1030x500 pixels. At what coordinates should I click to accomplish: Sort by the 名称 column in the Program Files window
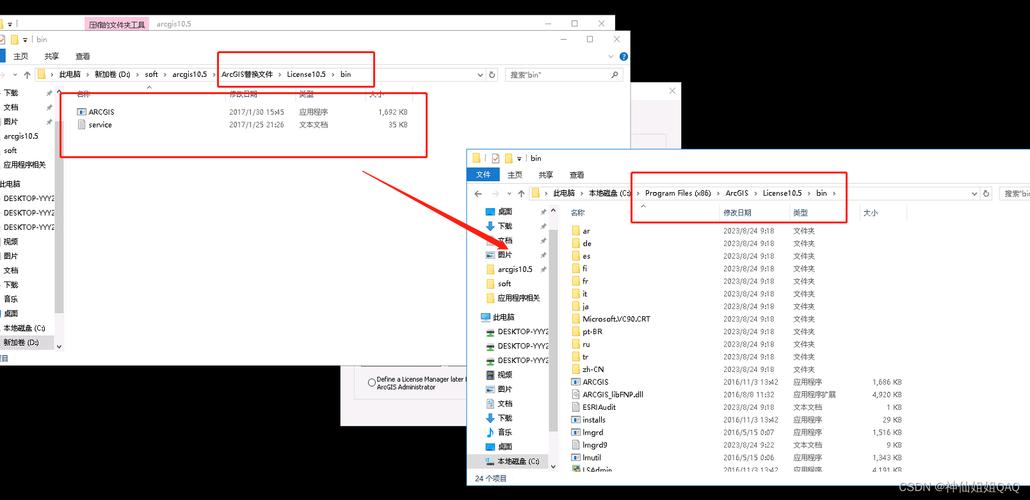click(577, 213)
